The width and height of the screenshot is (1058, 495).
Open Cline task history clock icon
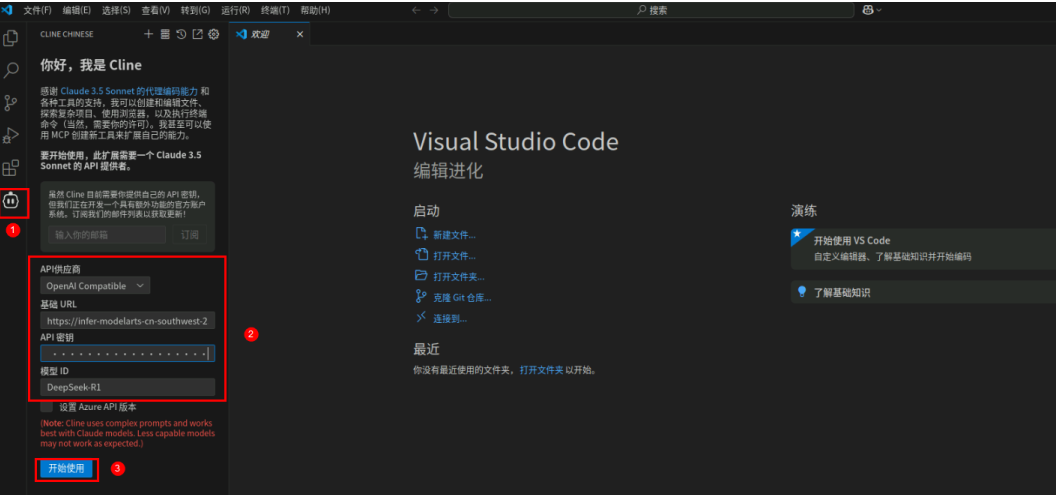pos(182,34)
